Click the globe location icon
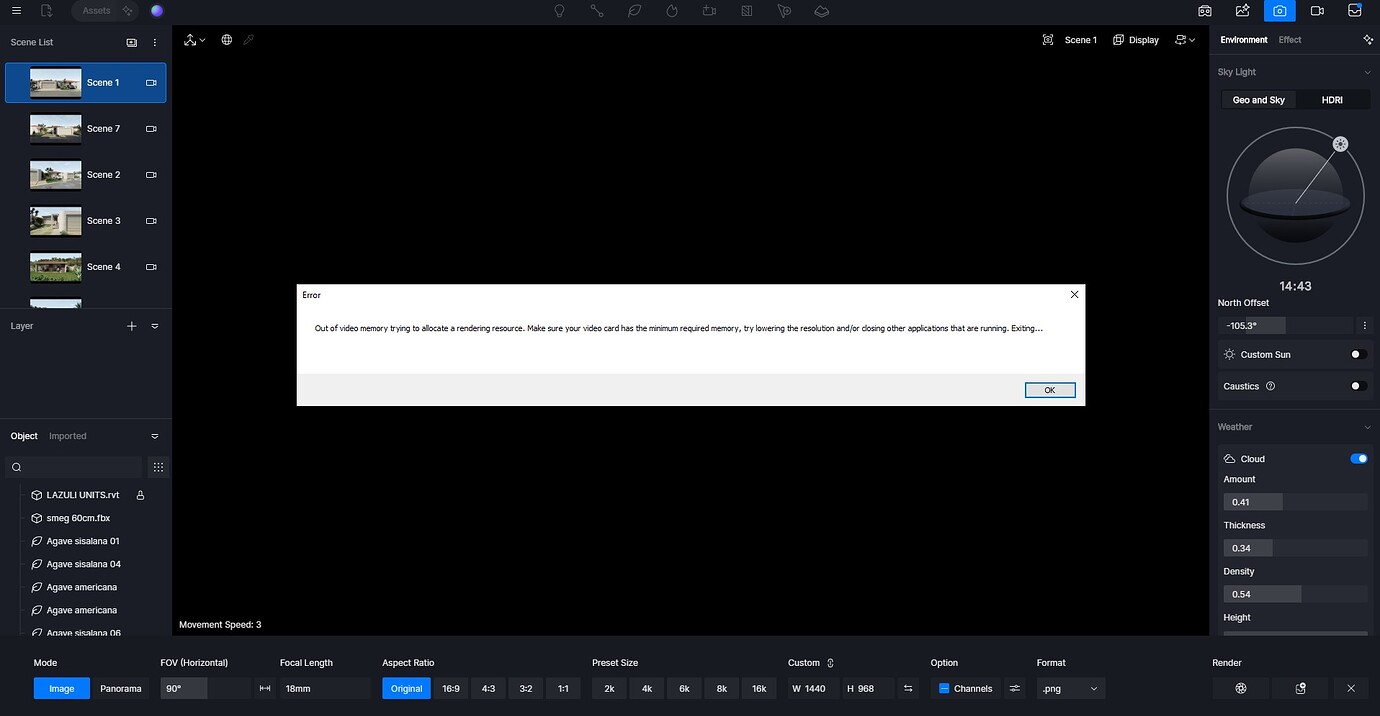 (227, 40)
